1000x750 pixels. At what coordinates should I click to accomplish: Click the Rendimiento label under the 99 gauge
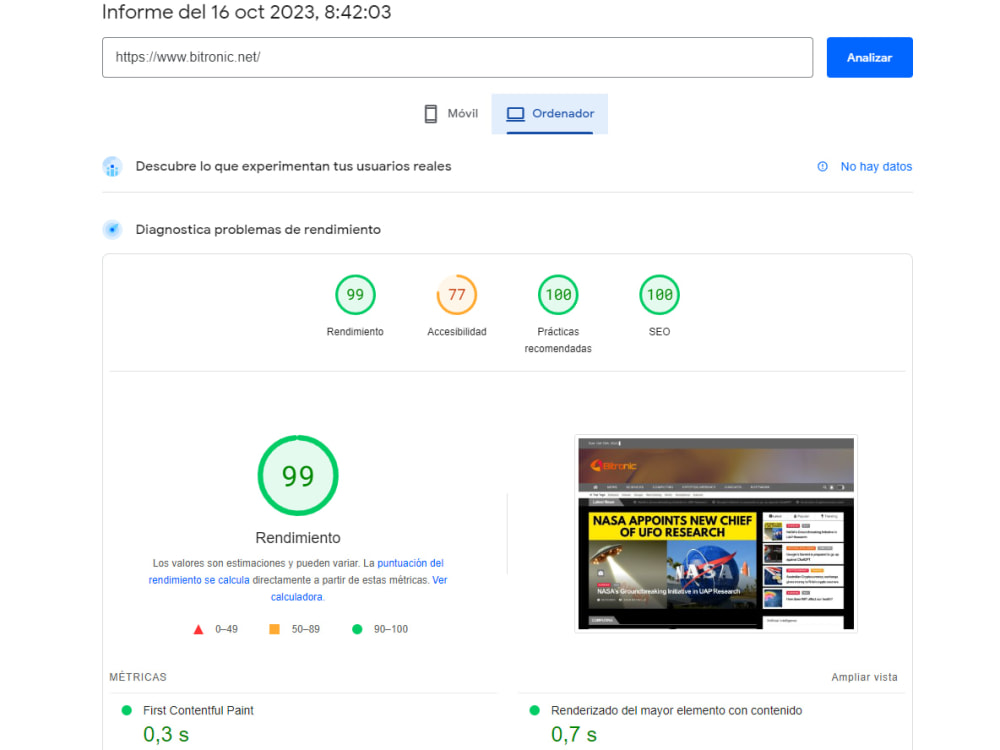[x=298, y=538]
